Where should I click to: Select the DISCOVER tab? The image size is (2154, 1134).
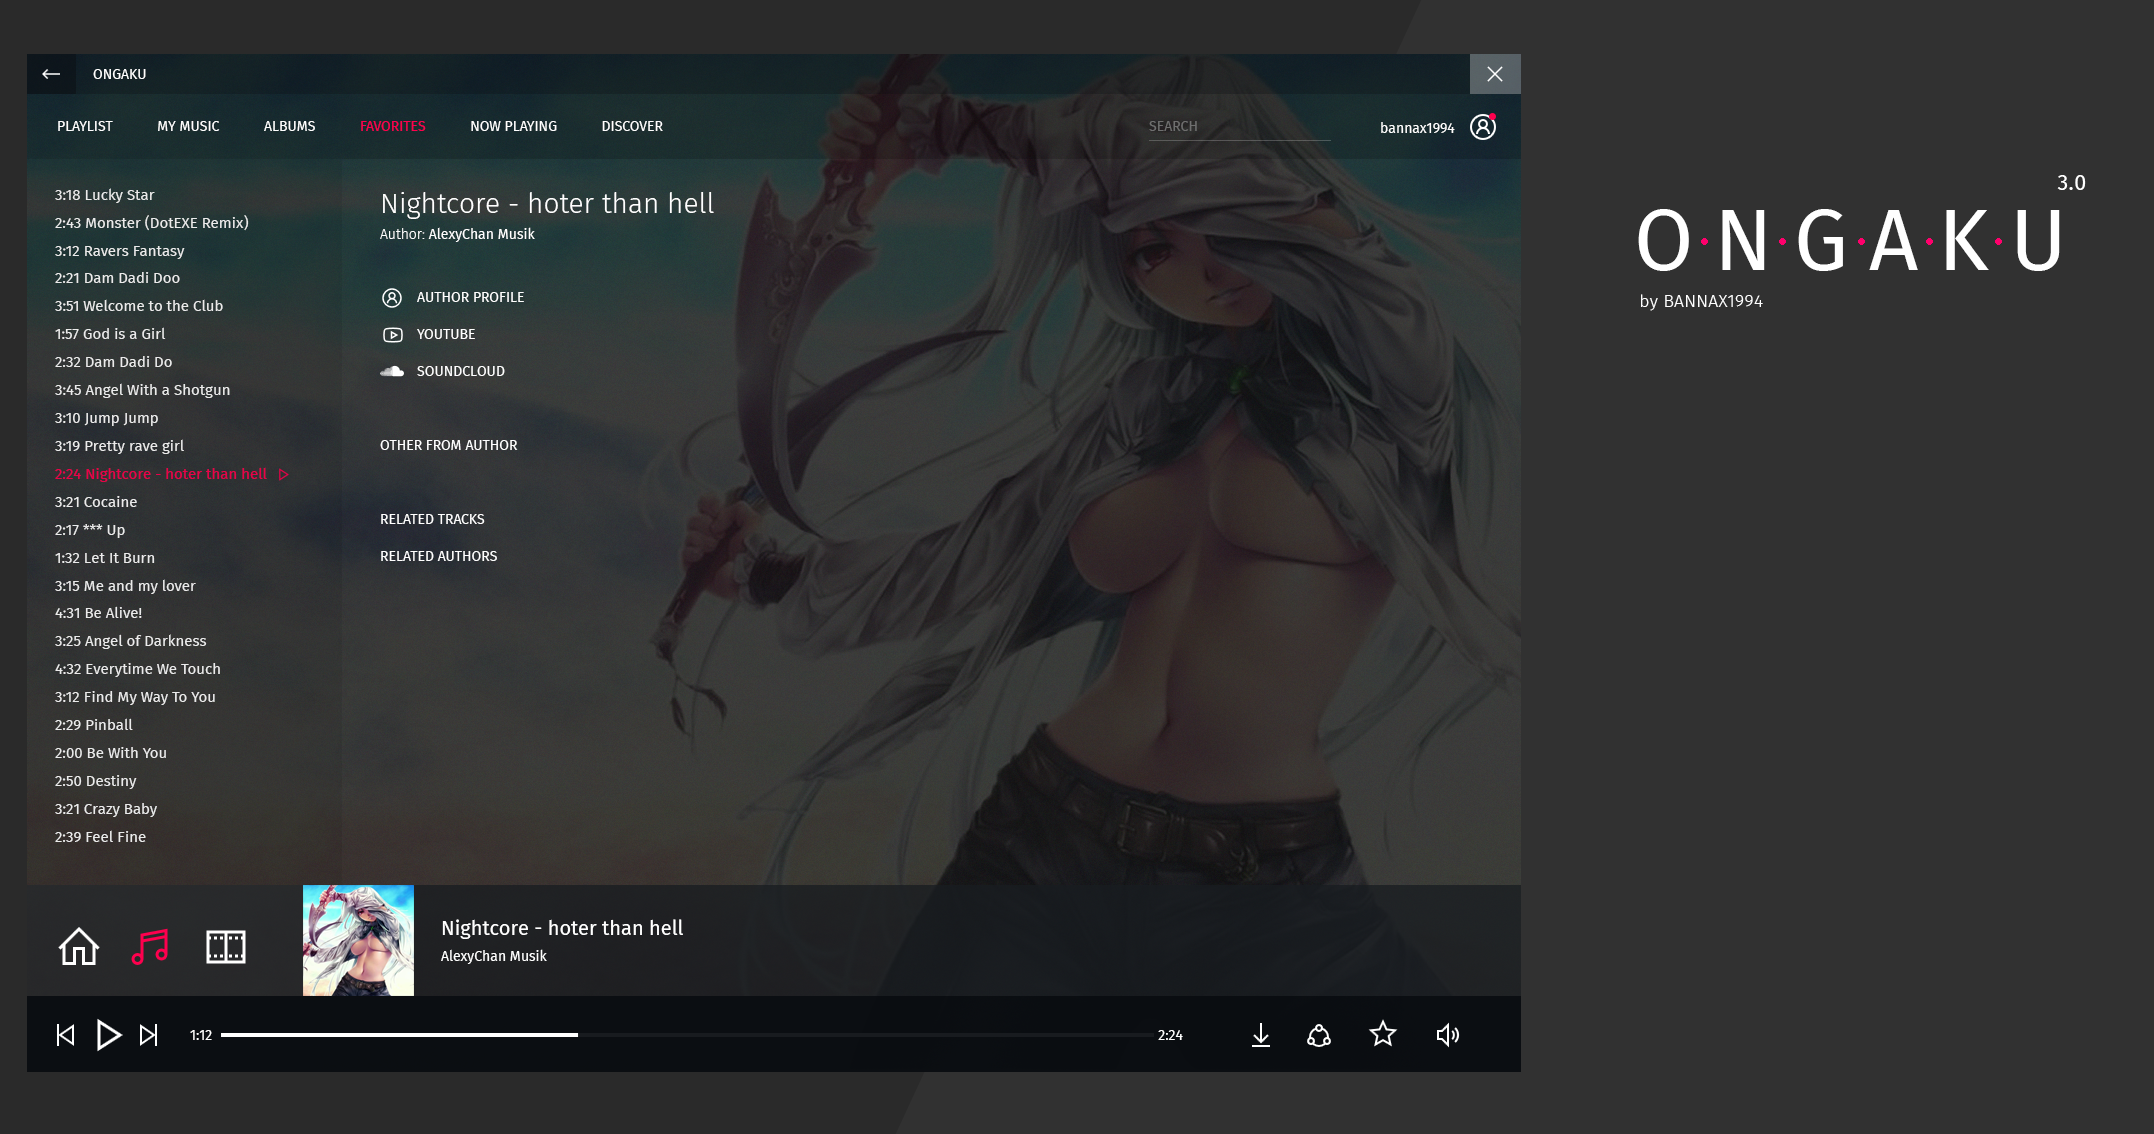[x=633, y=125]
